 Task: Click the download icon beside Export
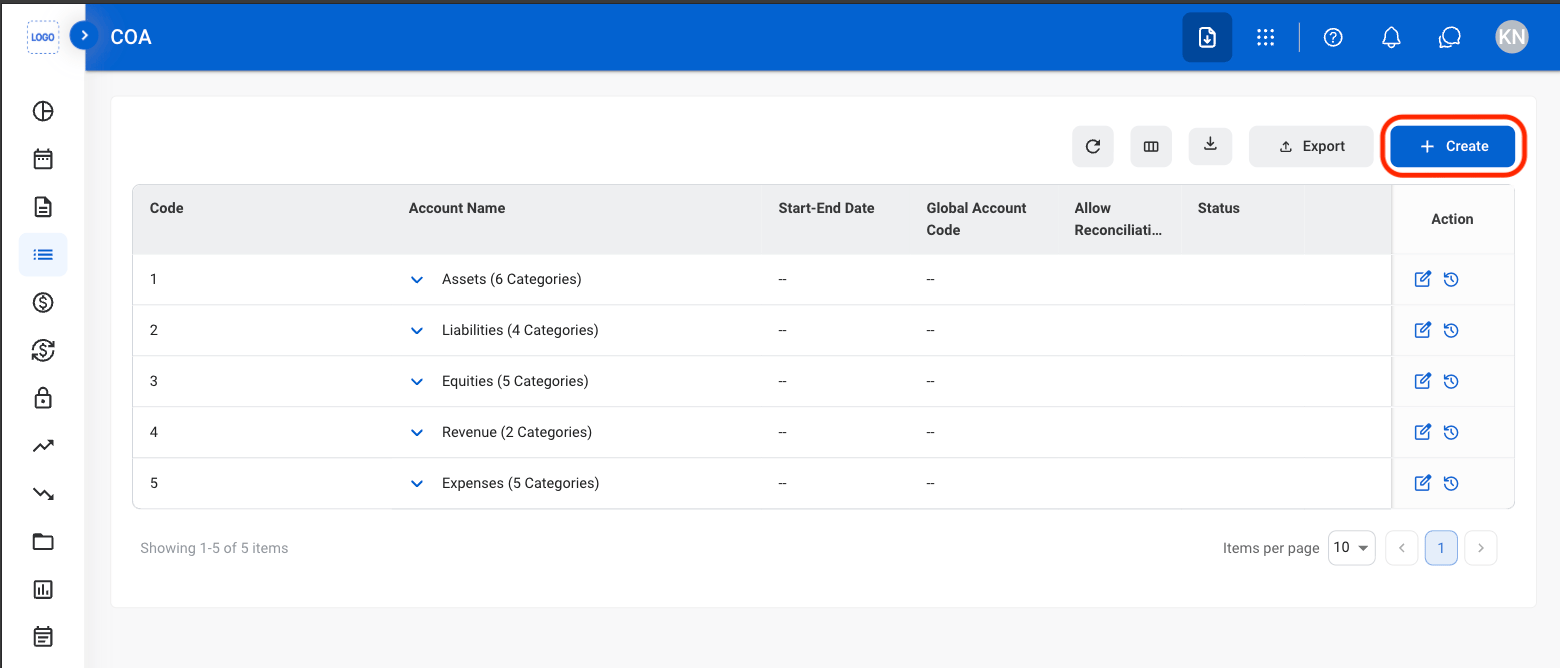tap(1210, 146)
